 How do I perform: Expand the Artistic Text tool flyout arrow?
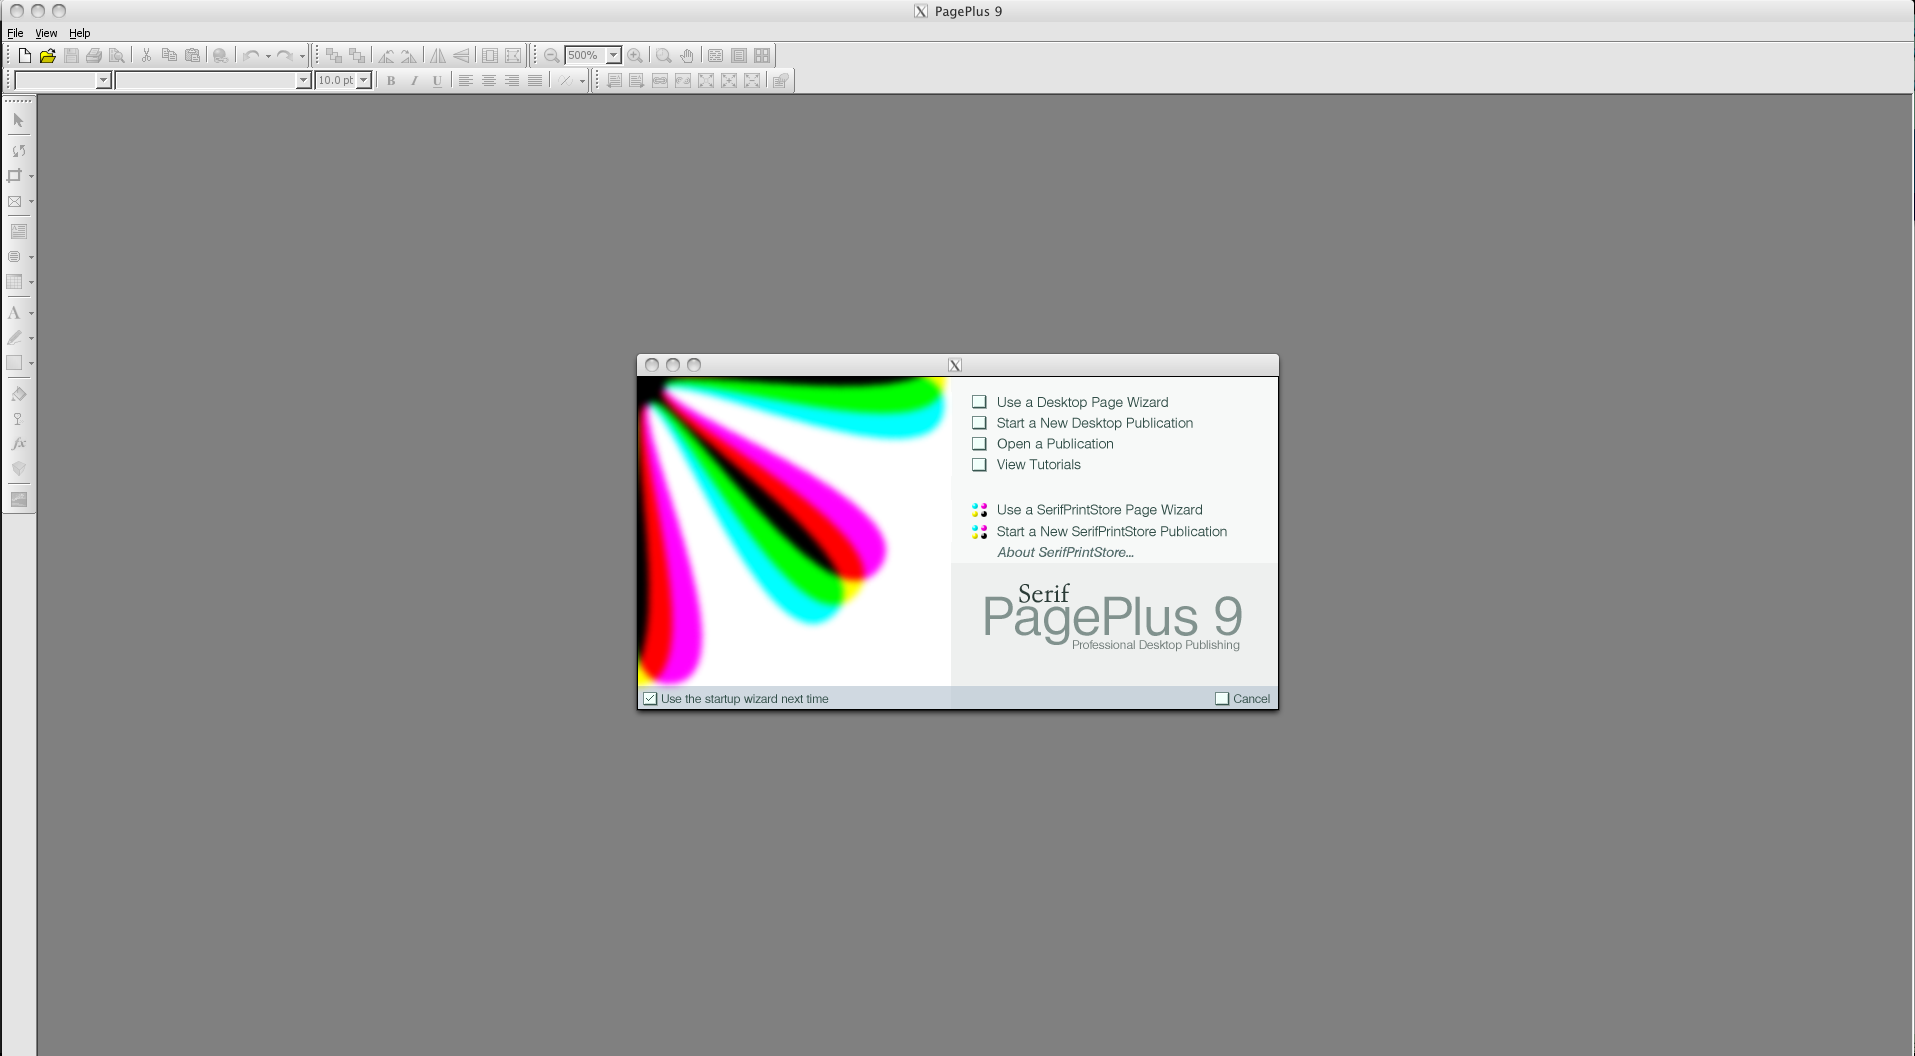click(x=32, y=313)
